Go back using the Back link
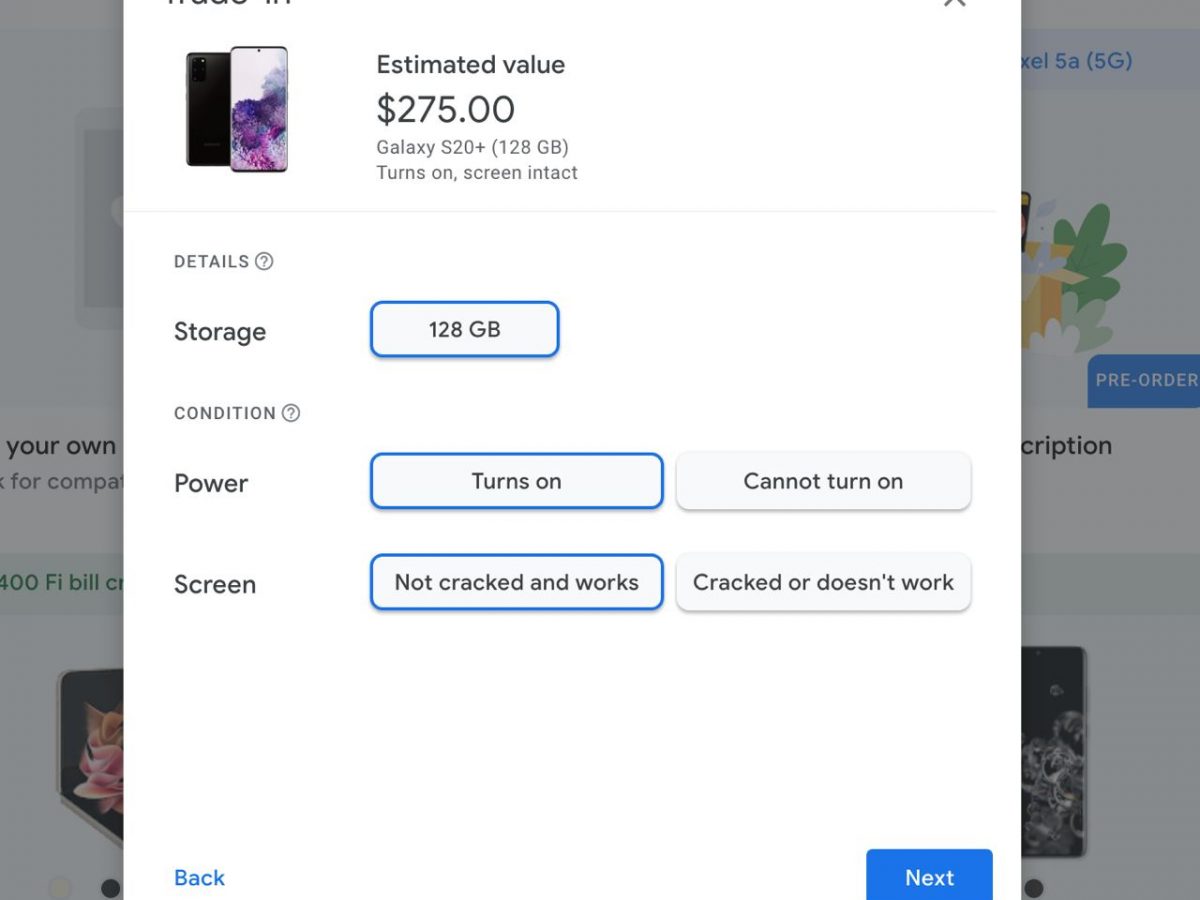 (199, 877)
